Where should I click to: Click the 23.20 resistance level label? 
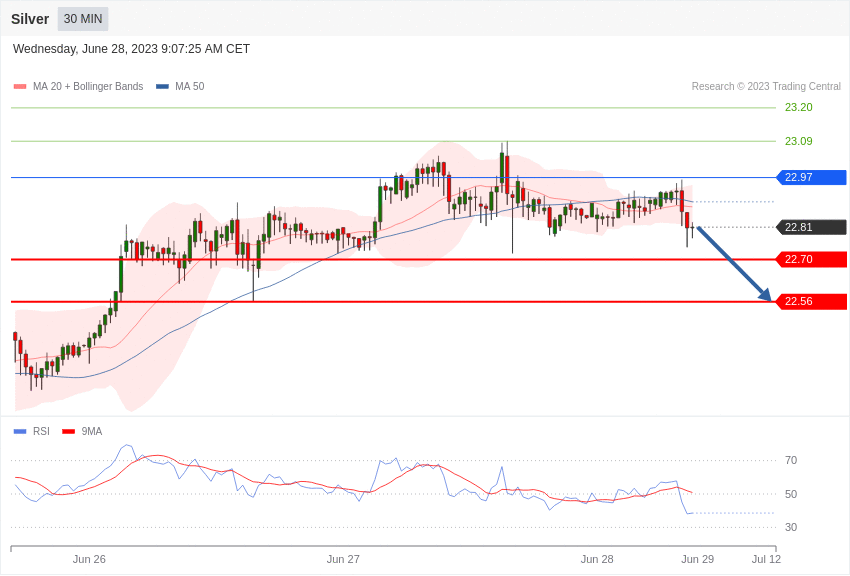point(799,107)
